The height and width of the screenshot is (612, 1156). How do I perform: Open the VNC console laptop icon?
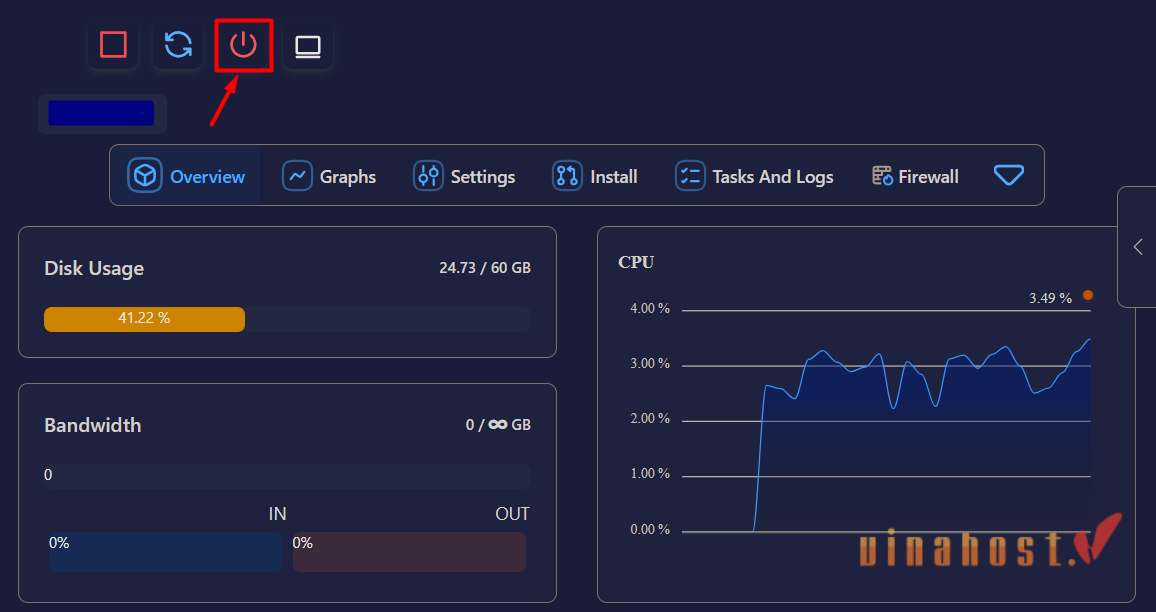(308, 46)
